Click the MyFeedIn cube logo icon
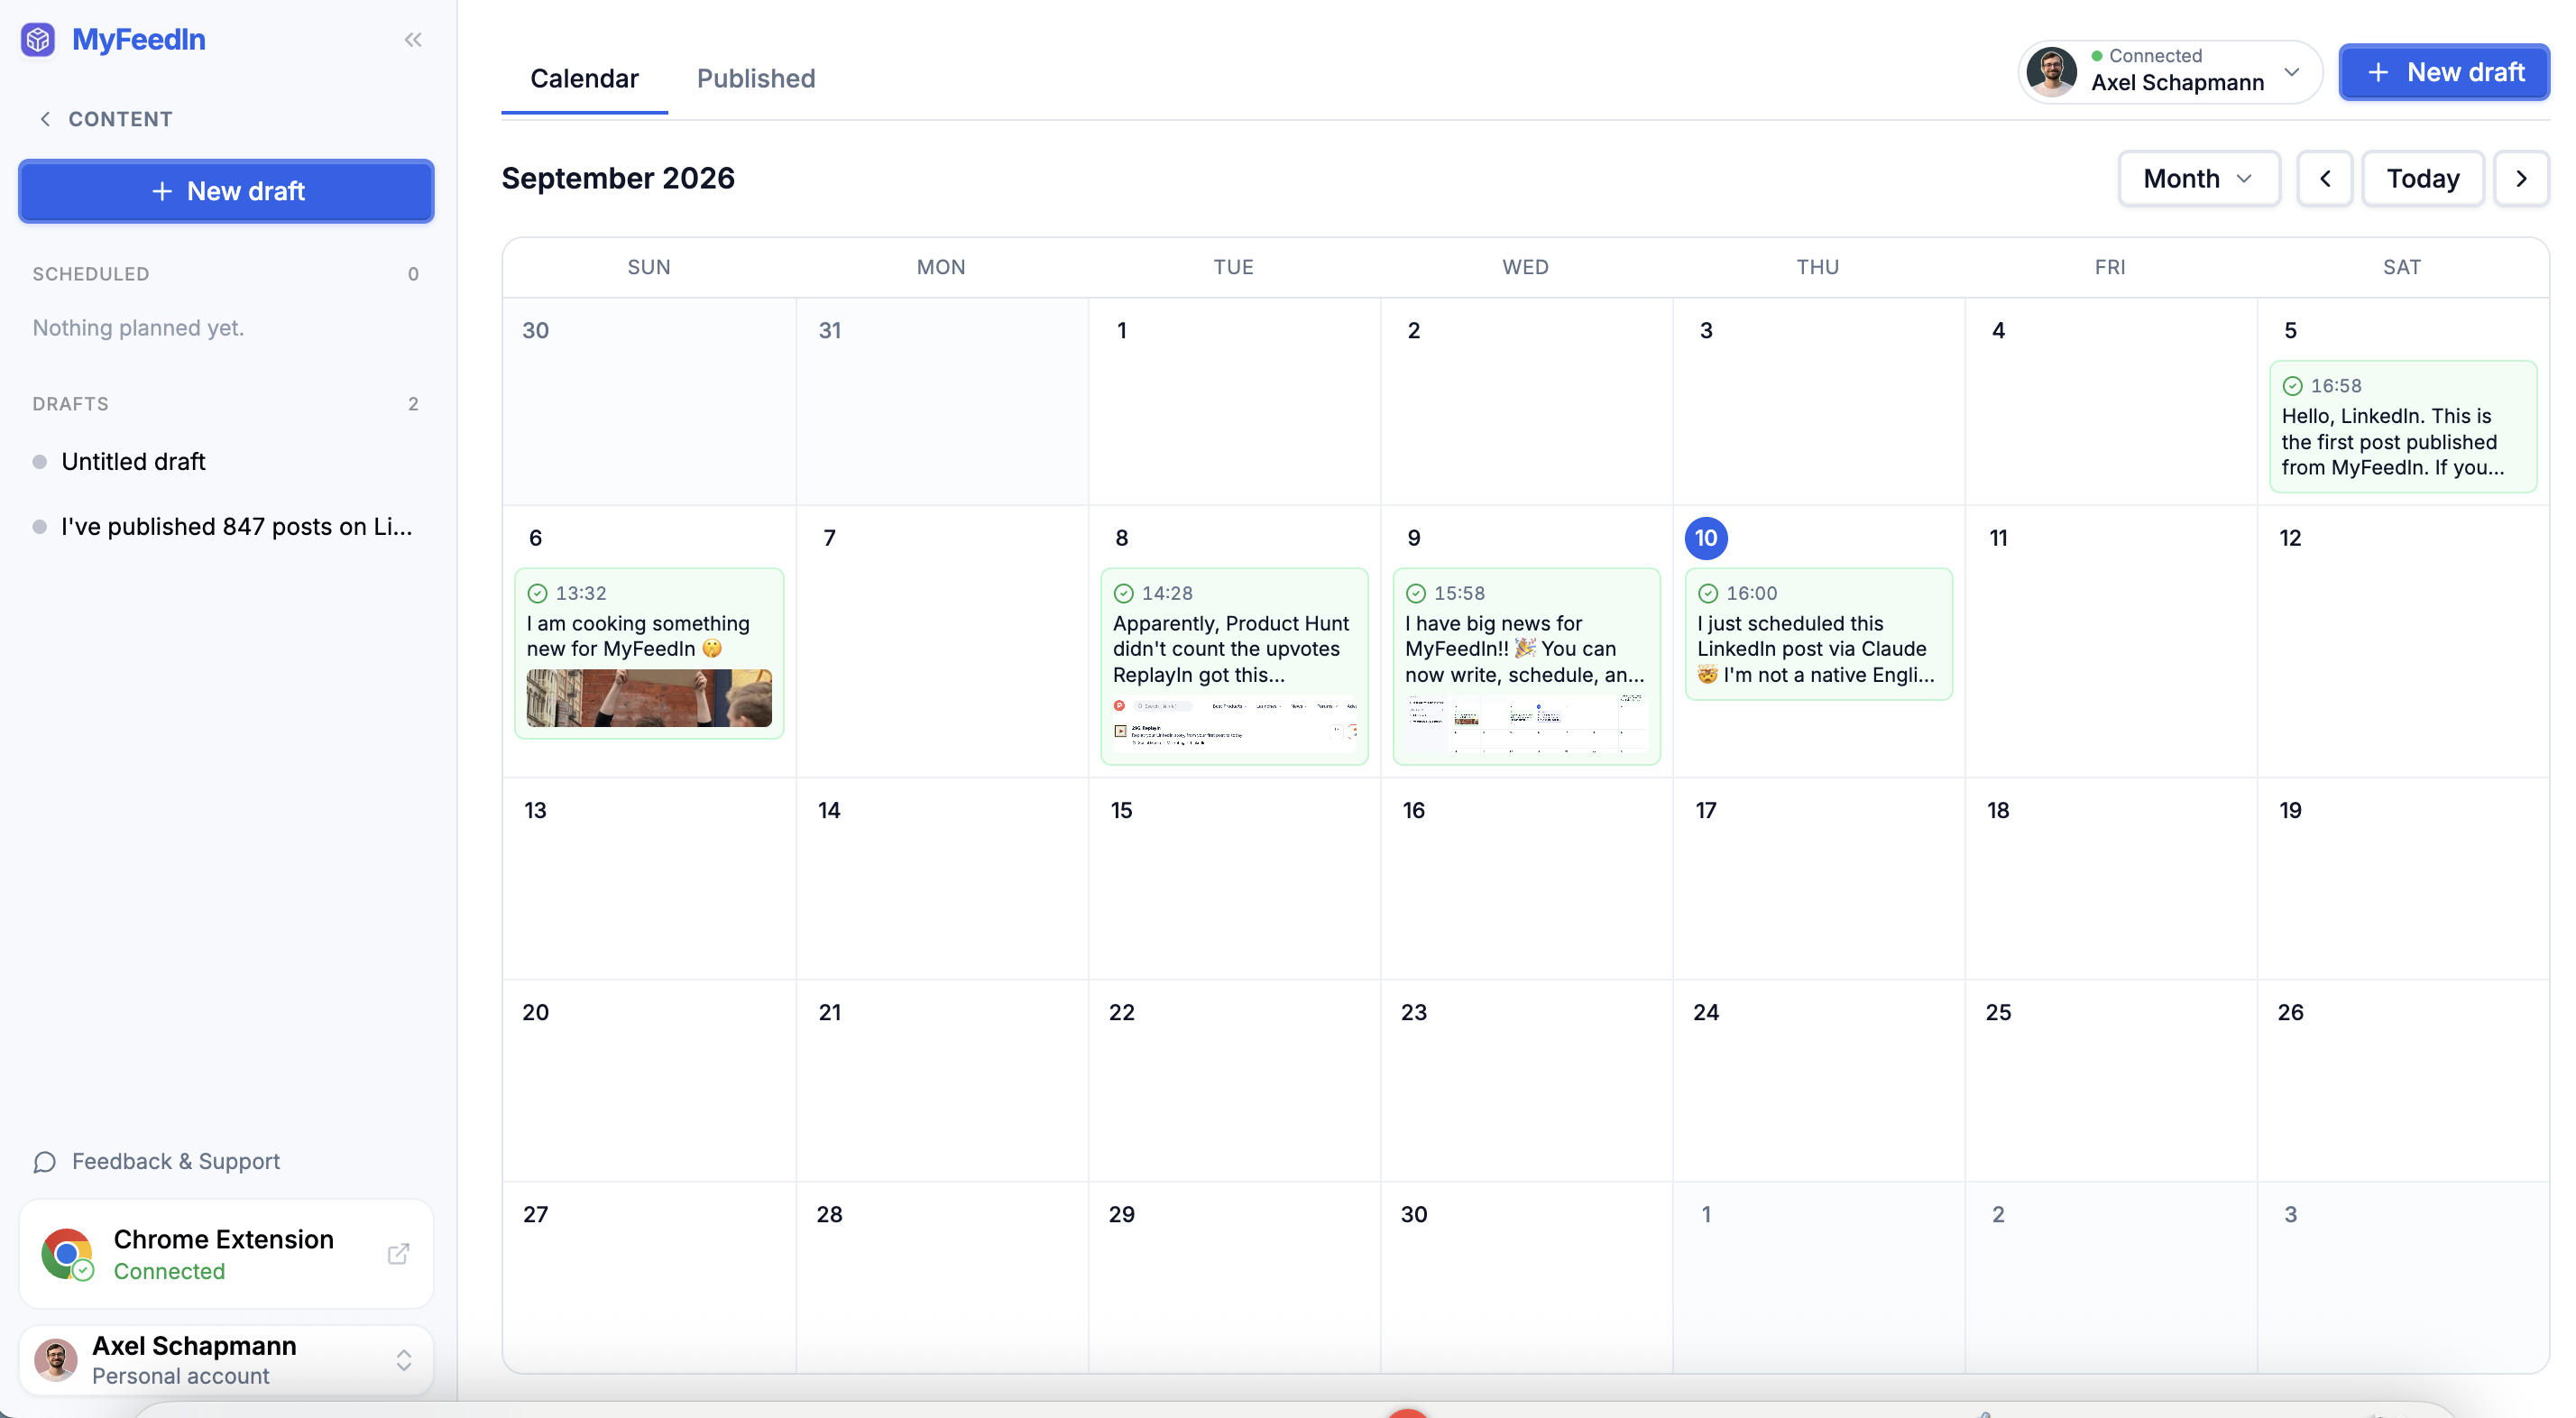This screenshot has height=1418, width=2576. point(38,40)
